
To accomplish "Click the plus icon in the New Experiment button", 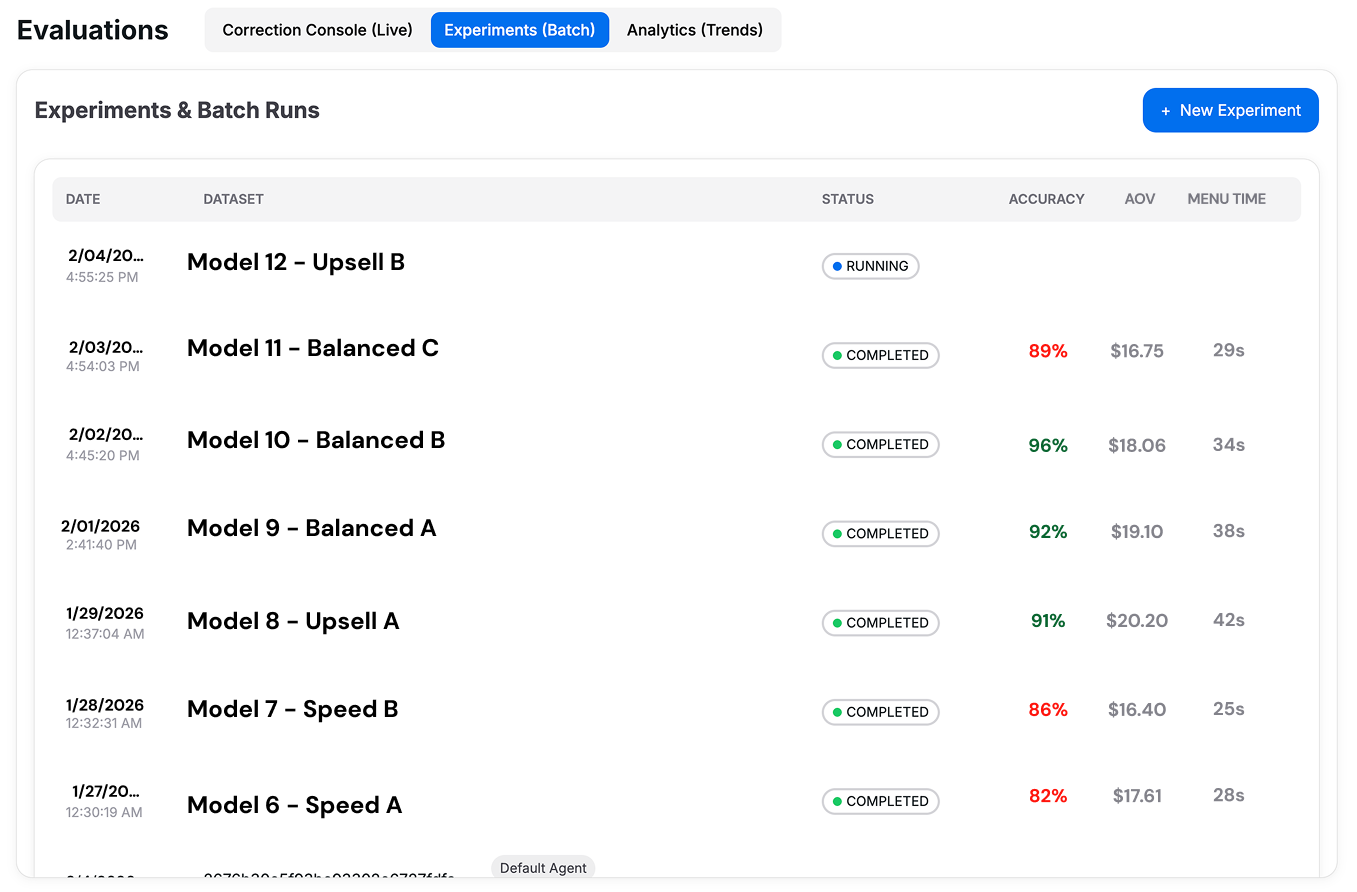I will pyautogui.click(x=1165, y=110).
